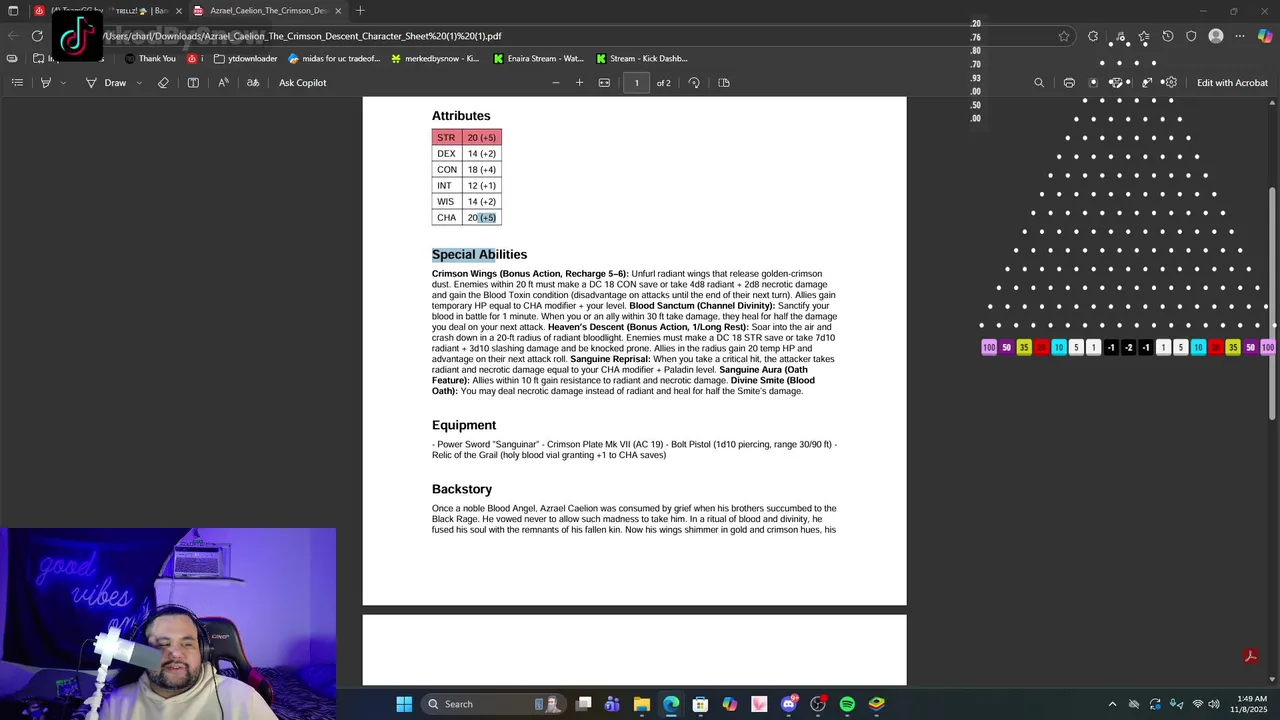
Task: Open the Windows Start menu
Action: (404, 704)
